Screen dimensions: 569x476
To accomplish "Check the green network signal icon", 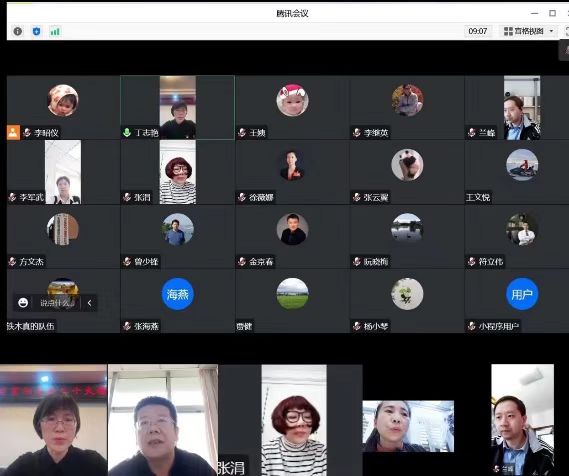I will click(x=55, y=32).
